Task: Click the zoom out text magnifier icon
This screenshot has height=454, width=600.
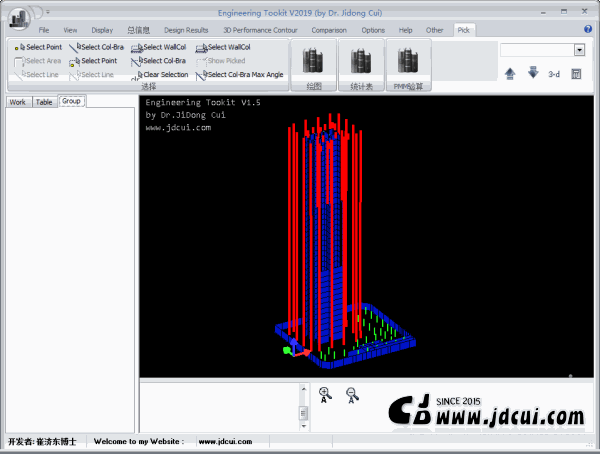Action: pyautogui.click(x=352, y=395)
